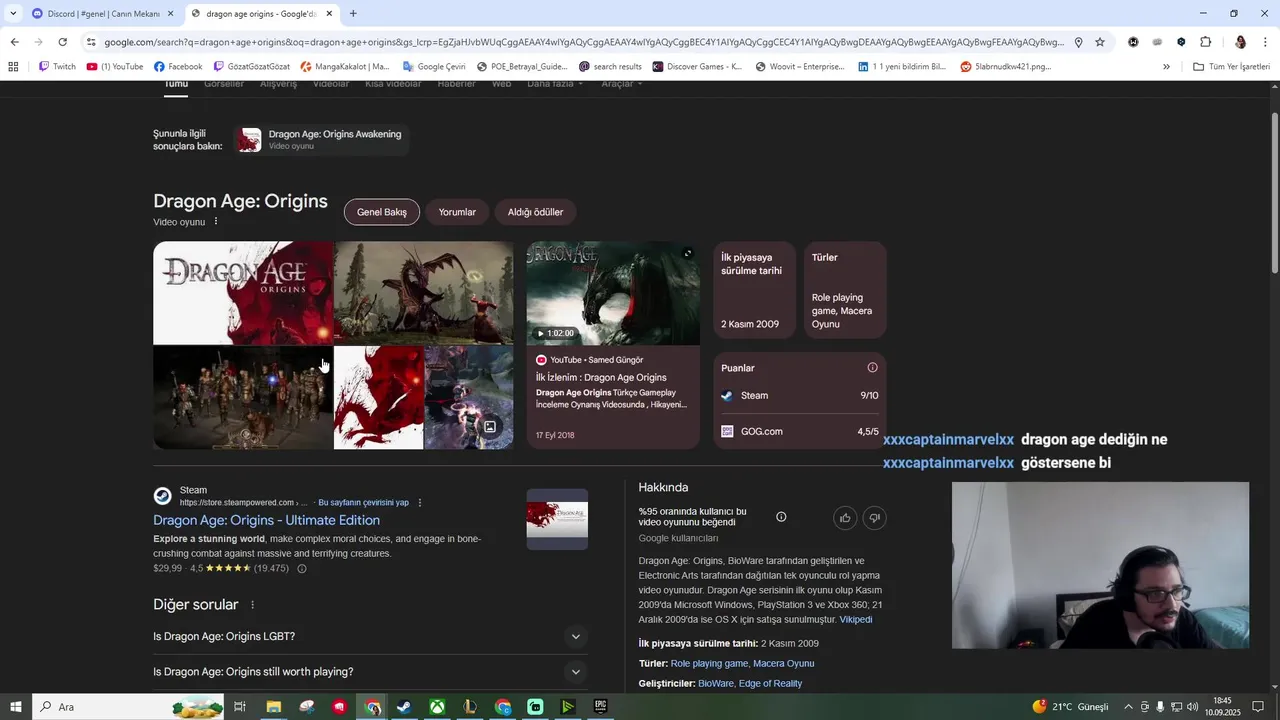Open the weather widget '21°C Güneşli'
The height and width of the screenshot is (720, 1280).
coord(1071,707)
